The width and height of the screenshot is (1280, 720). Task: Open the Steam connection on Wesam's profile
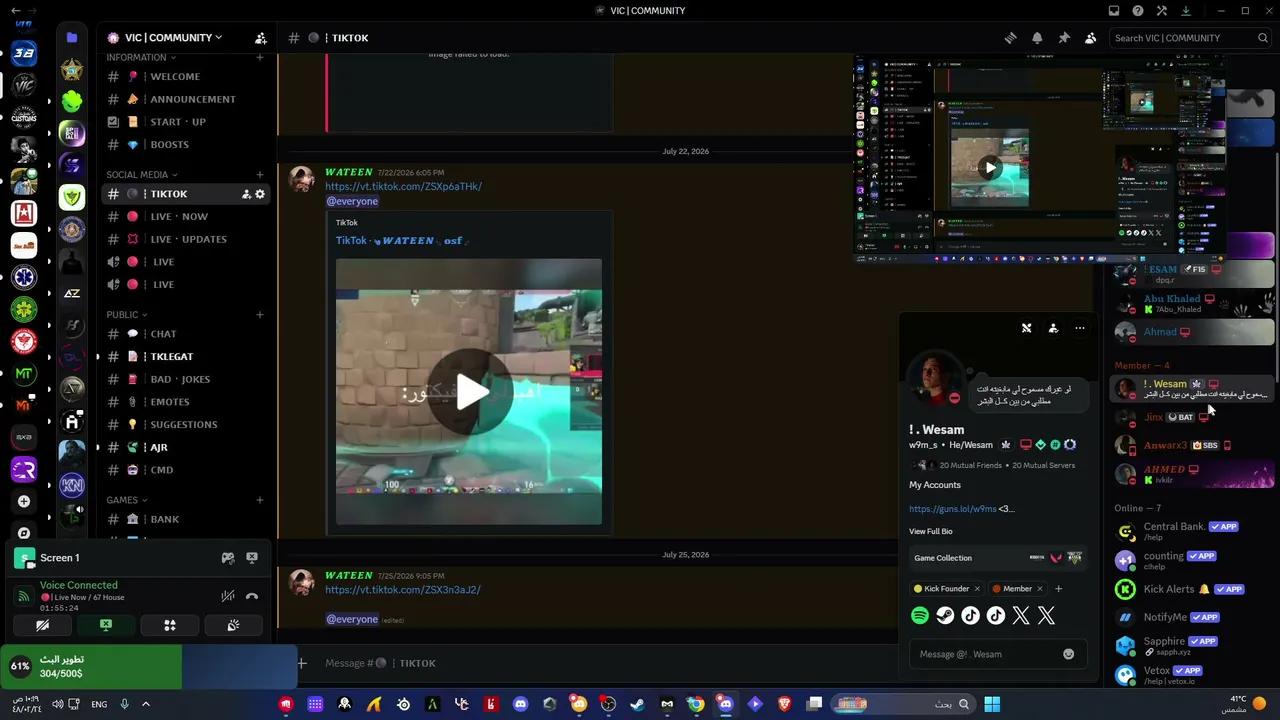pyautogui.click(x=945, y=616)
